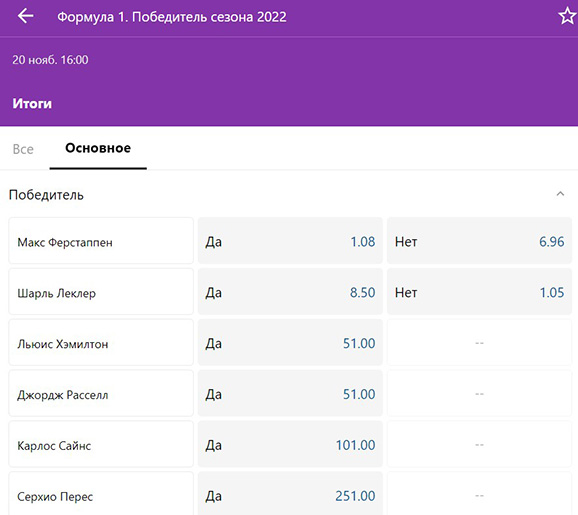The height and width of the screenshot is (515, 578).
Task: Click the Победитель section title
Action: [x=46, y=195]
